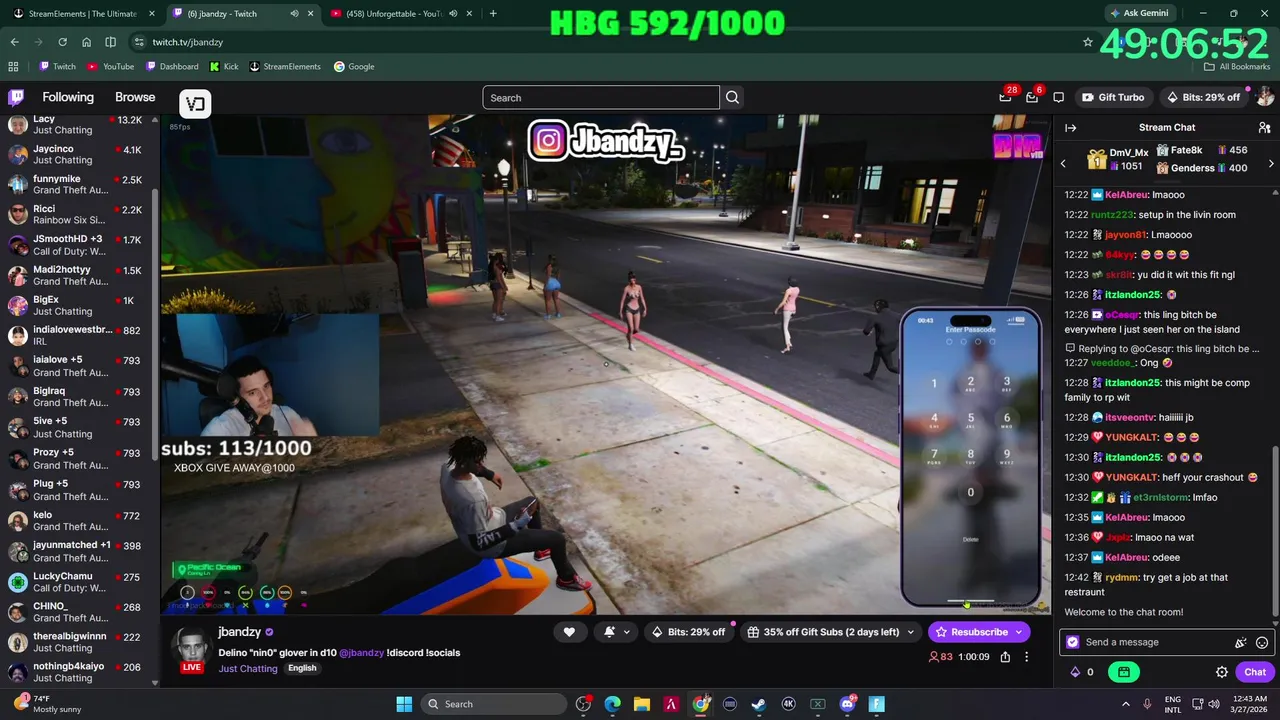The height and width of the screenshot is (720, 1280).
Task: Click the browser reload button
Action: pos(62,42)
